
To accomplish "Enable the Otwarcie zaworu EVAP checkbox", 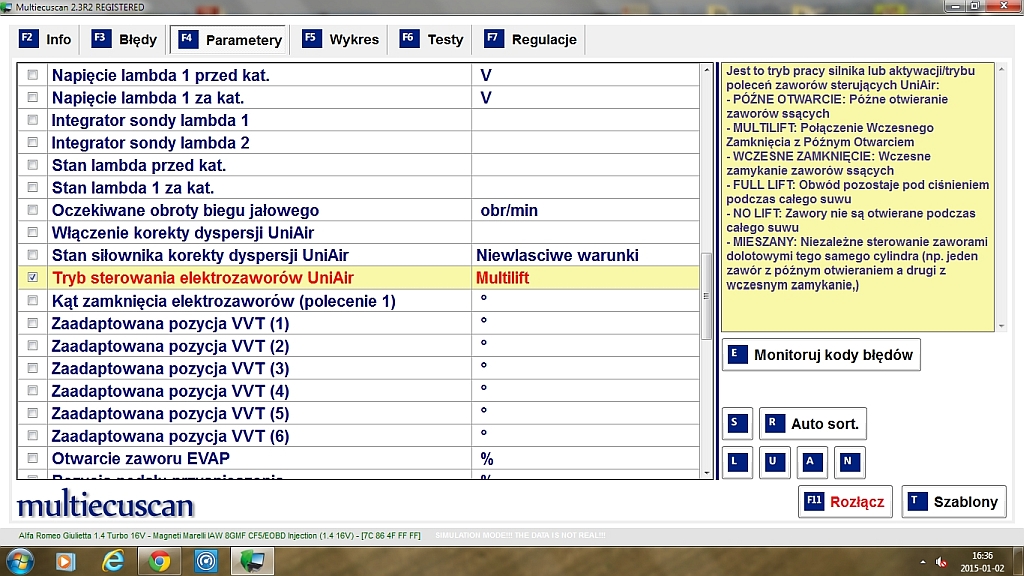I will coord(33,458).
